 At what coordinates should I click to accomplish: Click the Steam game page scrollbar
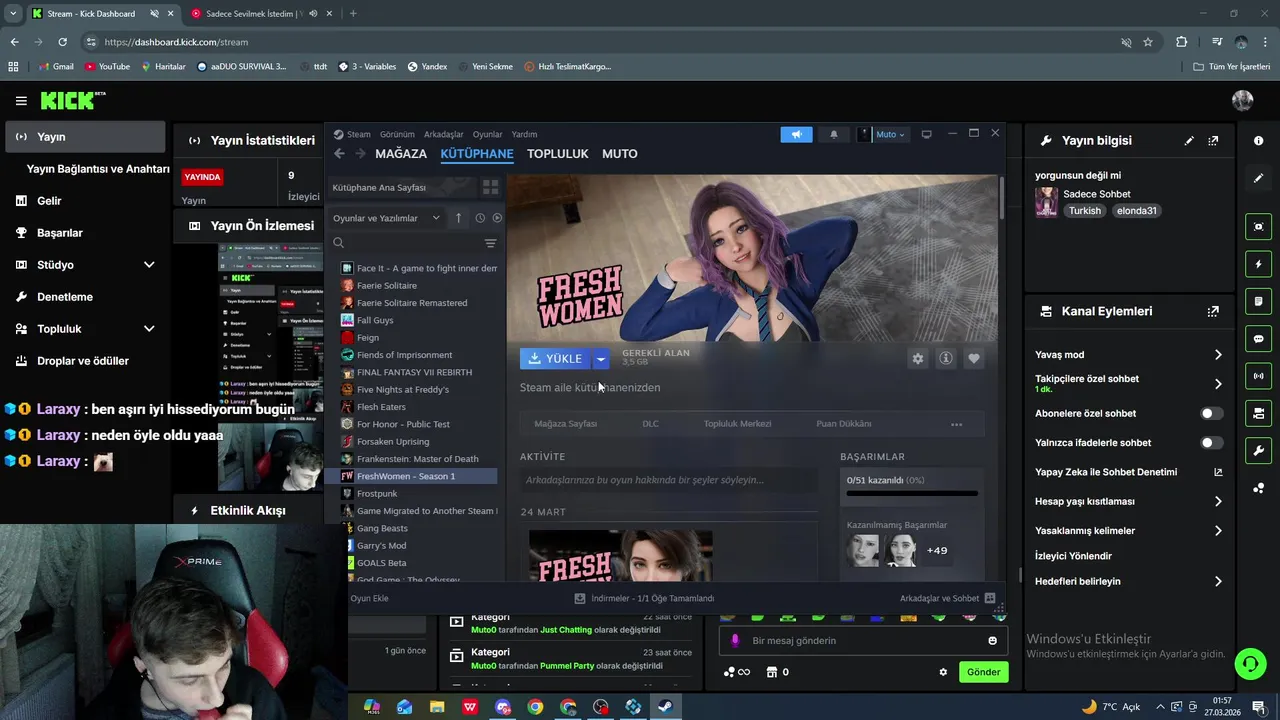click(1001, 200)
